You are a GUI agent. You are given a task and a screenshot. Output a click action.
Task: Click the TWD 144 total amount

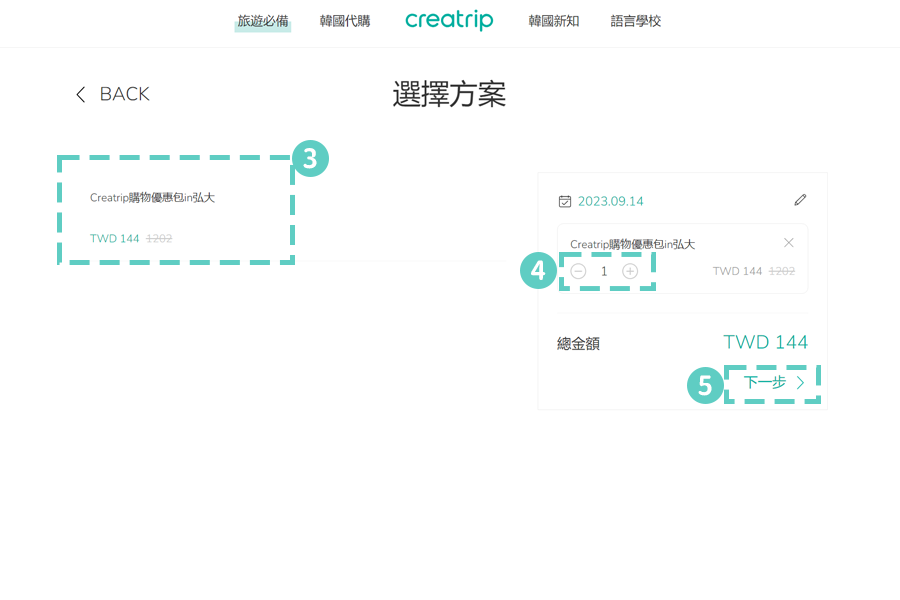click(765, 342)
